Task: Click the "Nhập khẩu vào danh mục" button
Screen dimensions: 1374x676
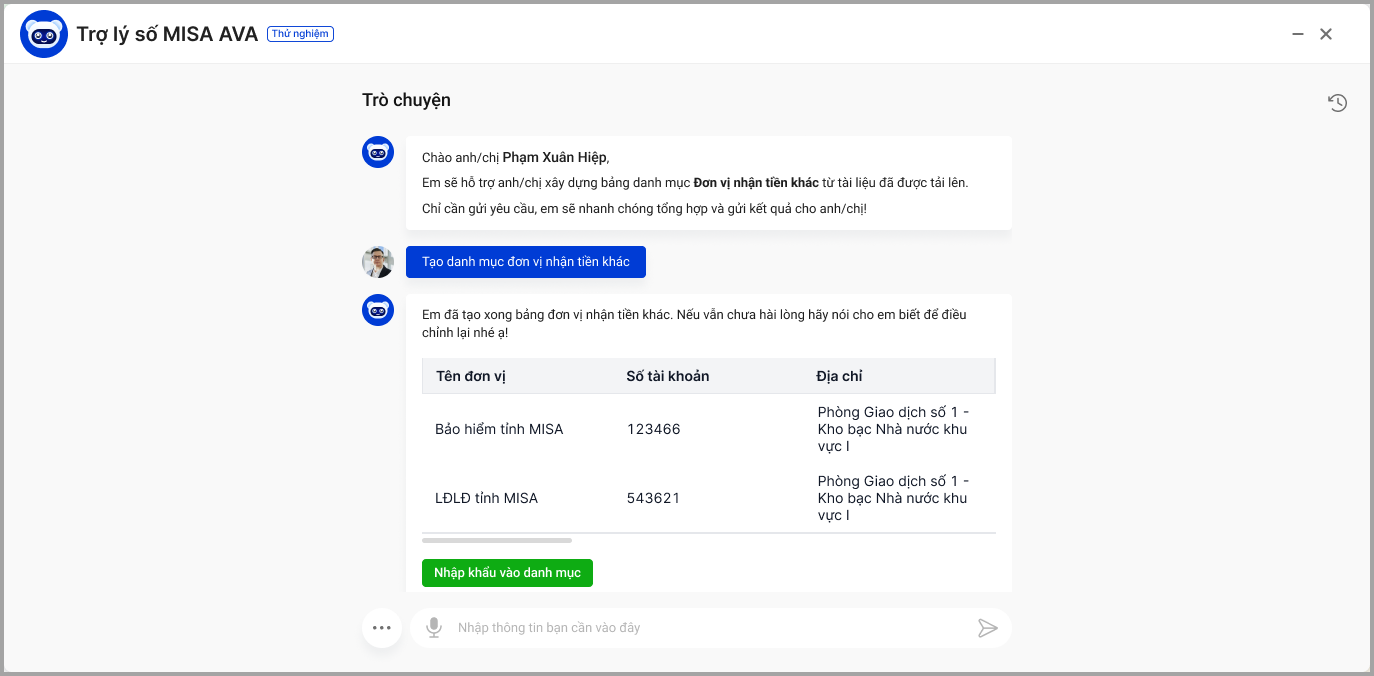Action: (x=507, y=573)
